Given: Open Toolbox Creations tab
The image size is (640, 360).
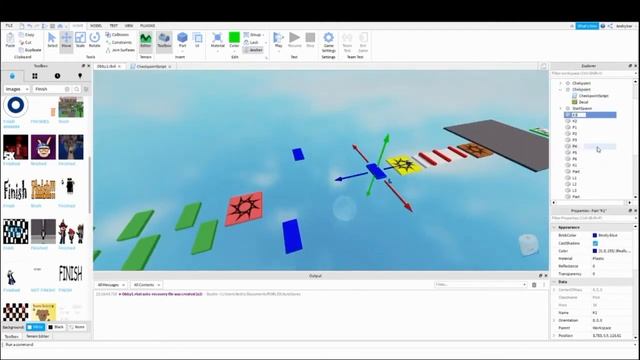Looking at the screenshot, I should 80,76.
